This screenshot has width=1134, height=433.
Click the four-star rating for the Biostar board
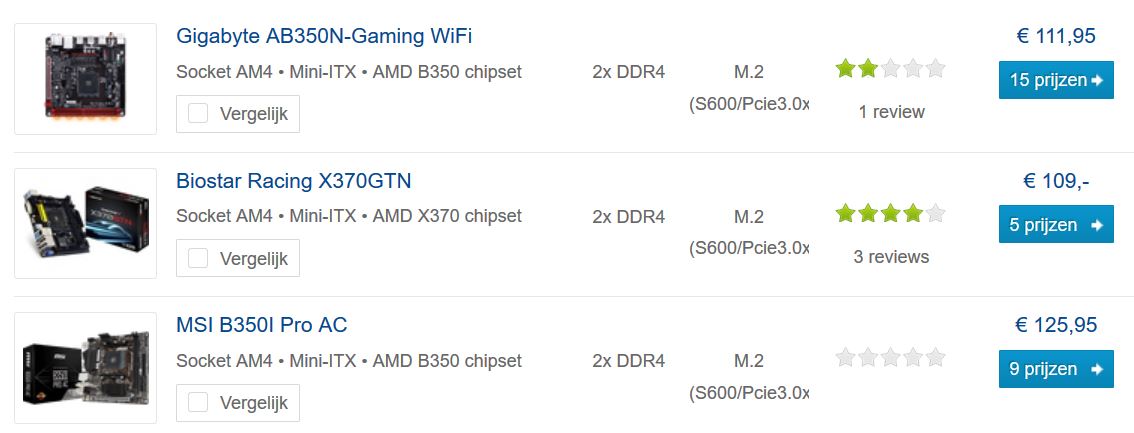[890, 213]
